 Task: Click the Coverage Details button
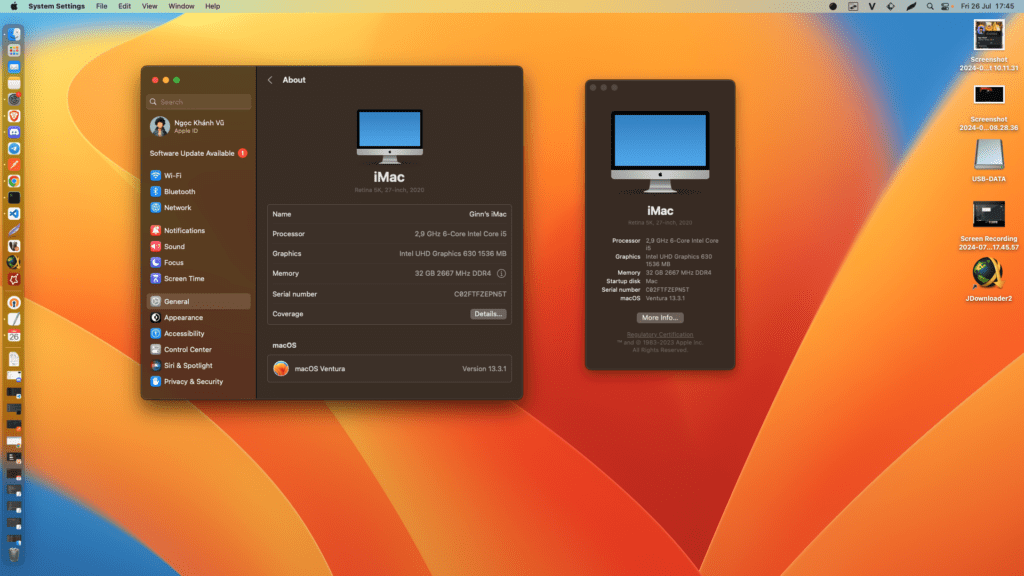tap(488, 314)
